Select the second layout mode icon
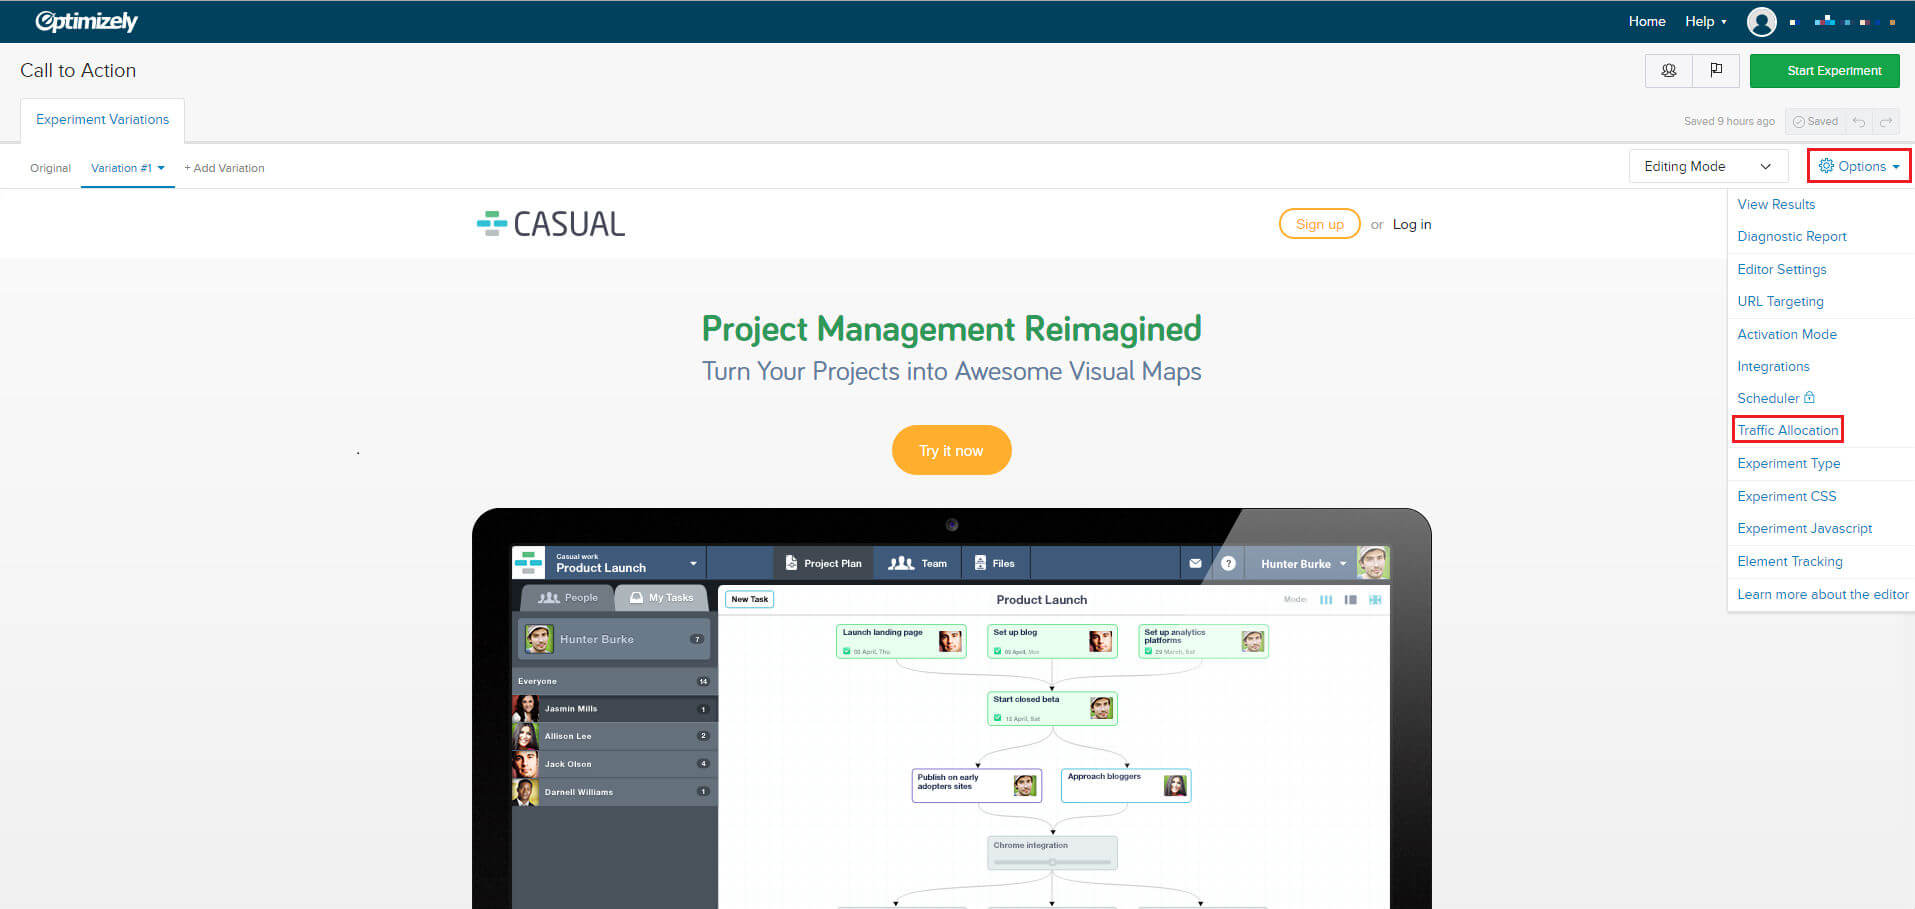 pyautogui.click(x=1350, y=600)
